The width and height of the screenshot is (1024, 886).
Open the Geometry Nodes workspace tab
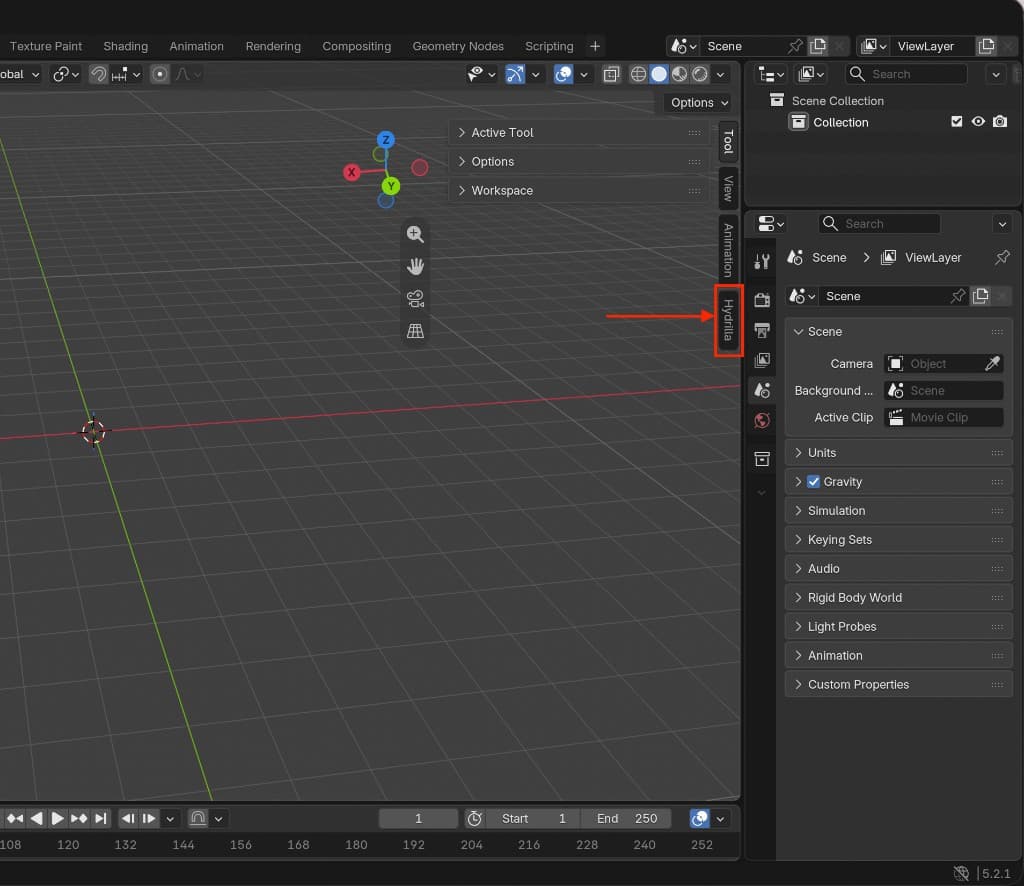[458, 46]
